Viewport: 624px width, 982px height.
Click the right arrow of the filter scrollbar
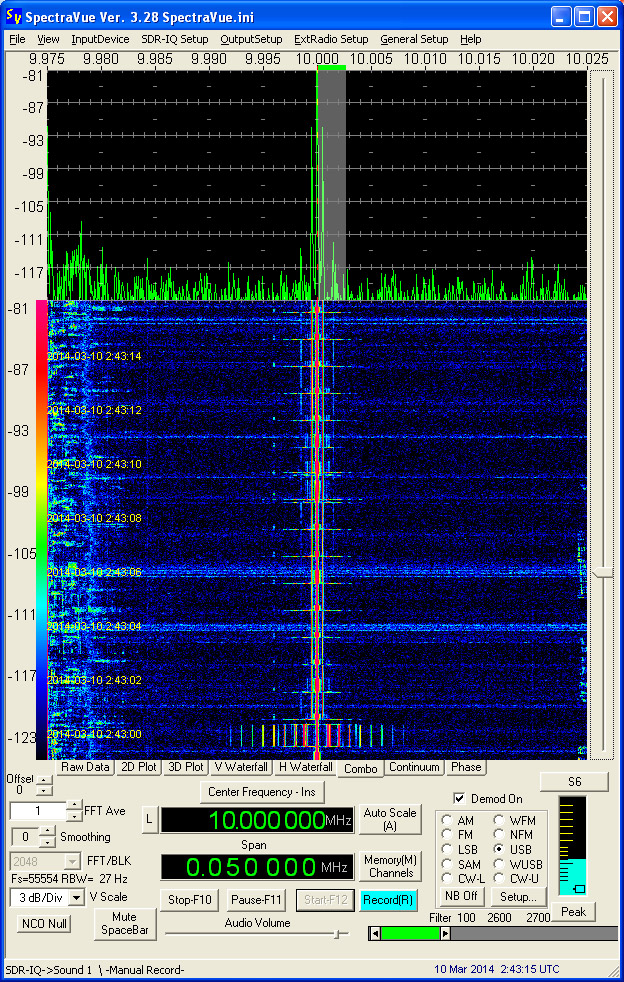point(445,934)
